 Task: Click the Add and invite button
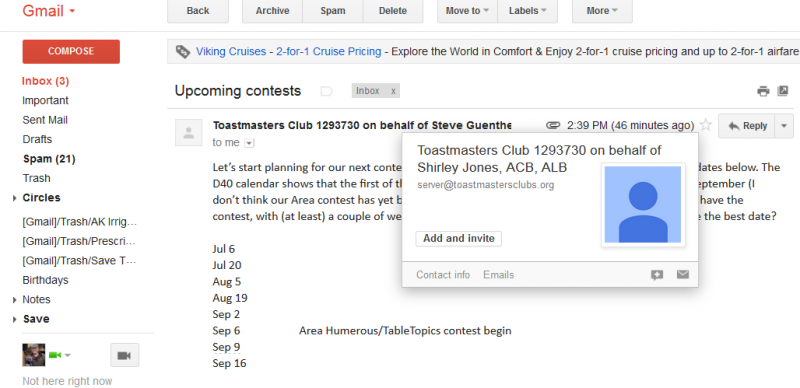pyautogui.click(x=459, y=238)
